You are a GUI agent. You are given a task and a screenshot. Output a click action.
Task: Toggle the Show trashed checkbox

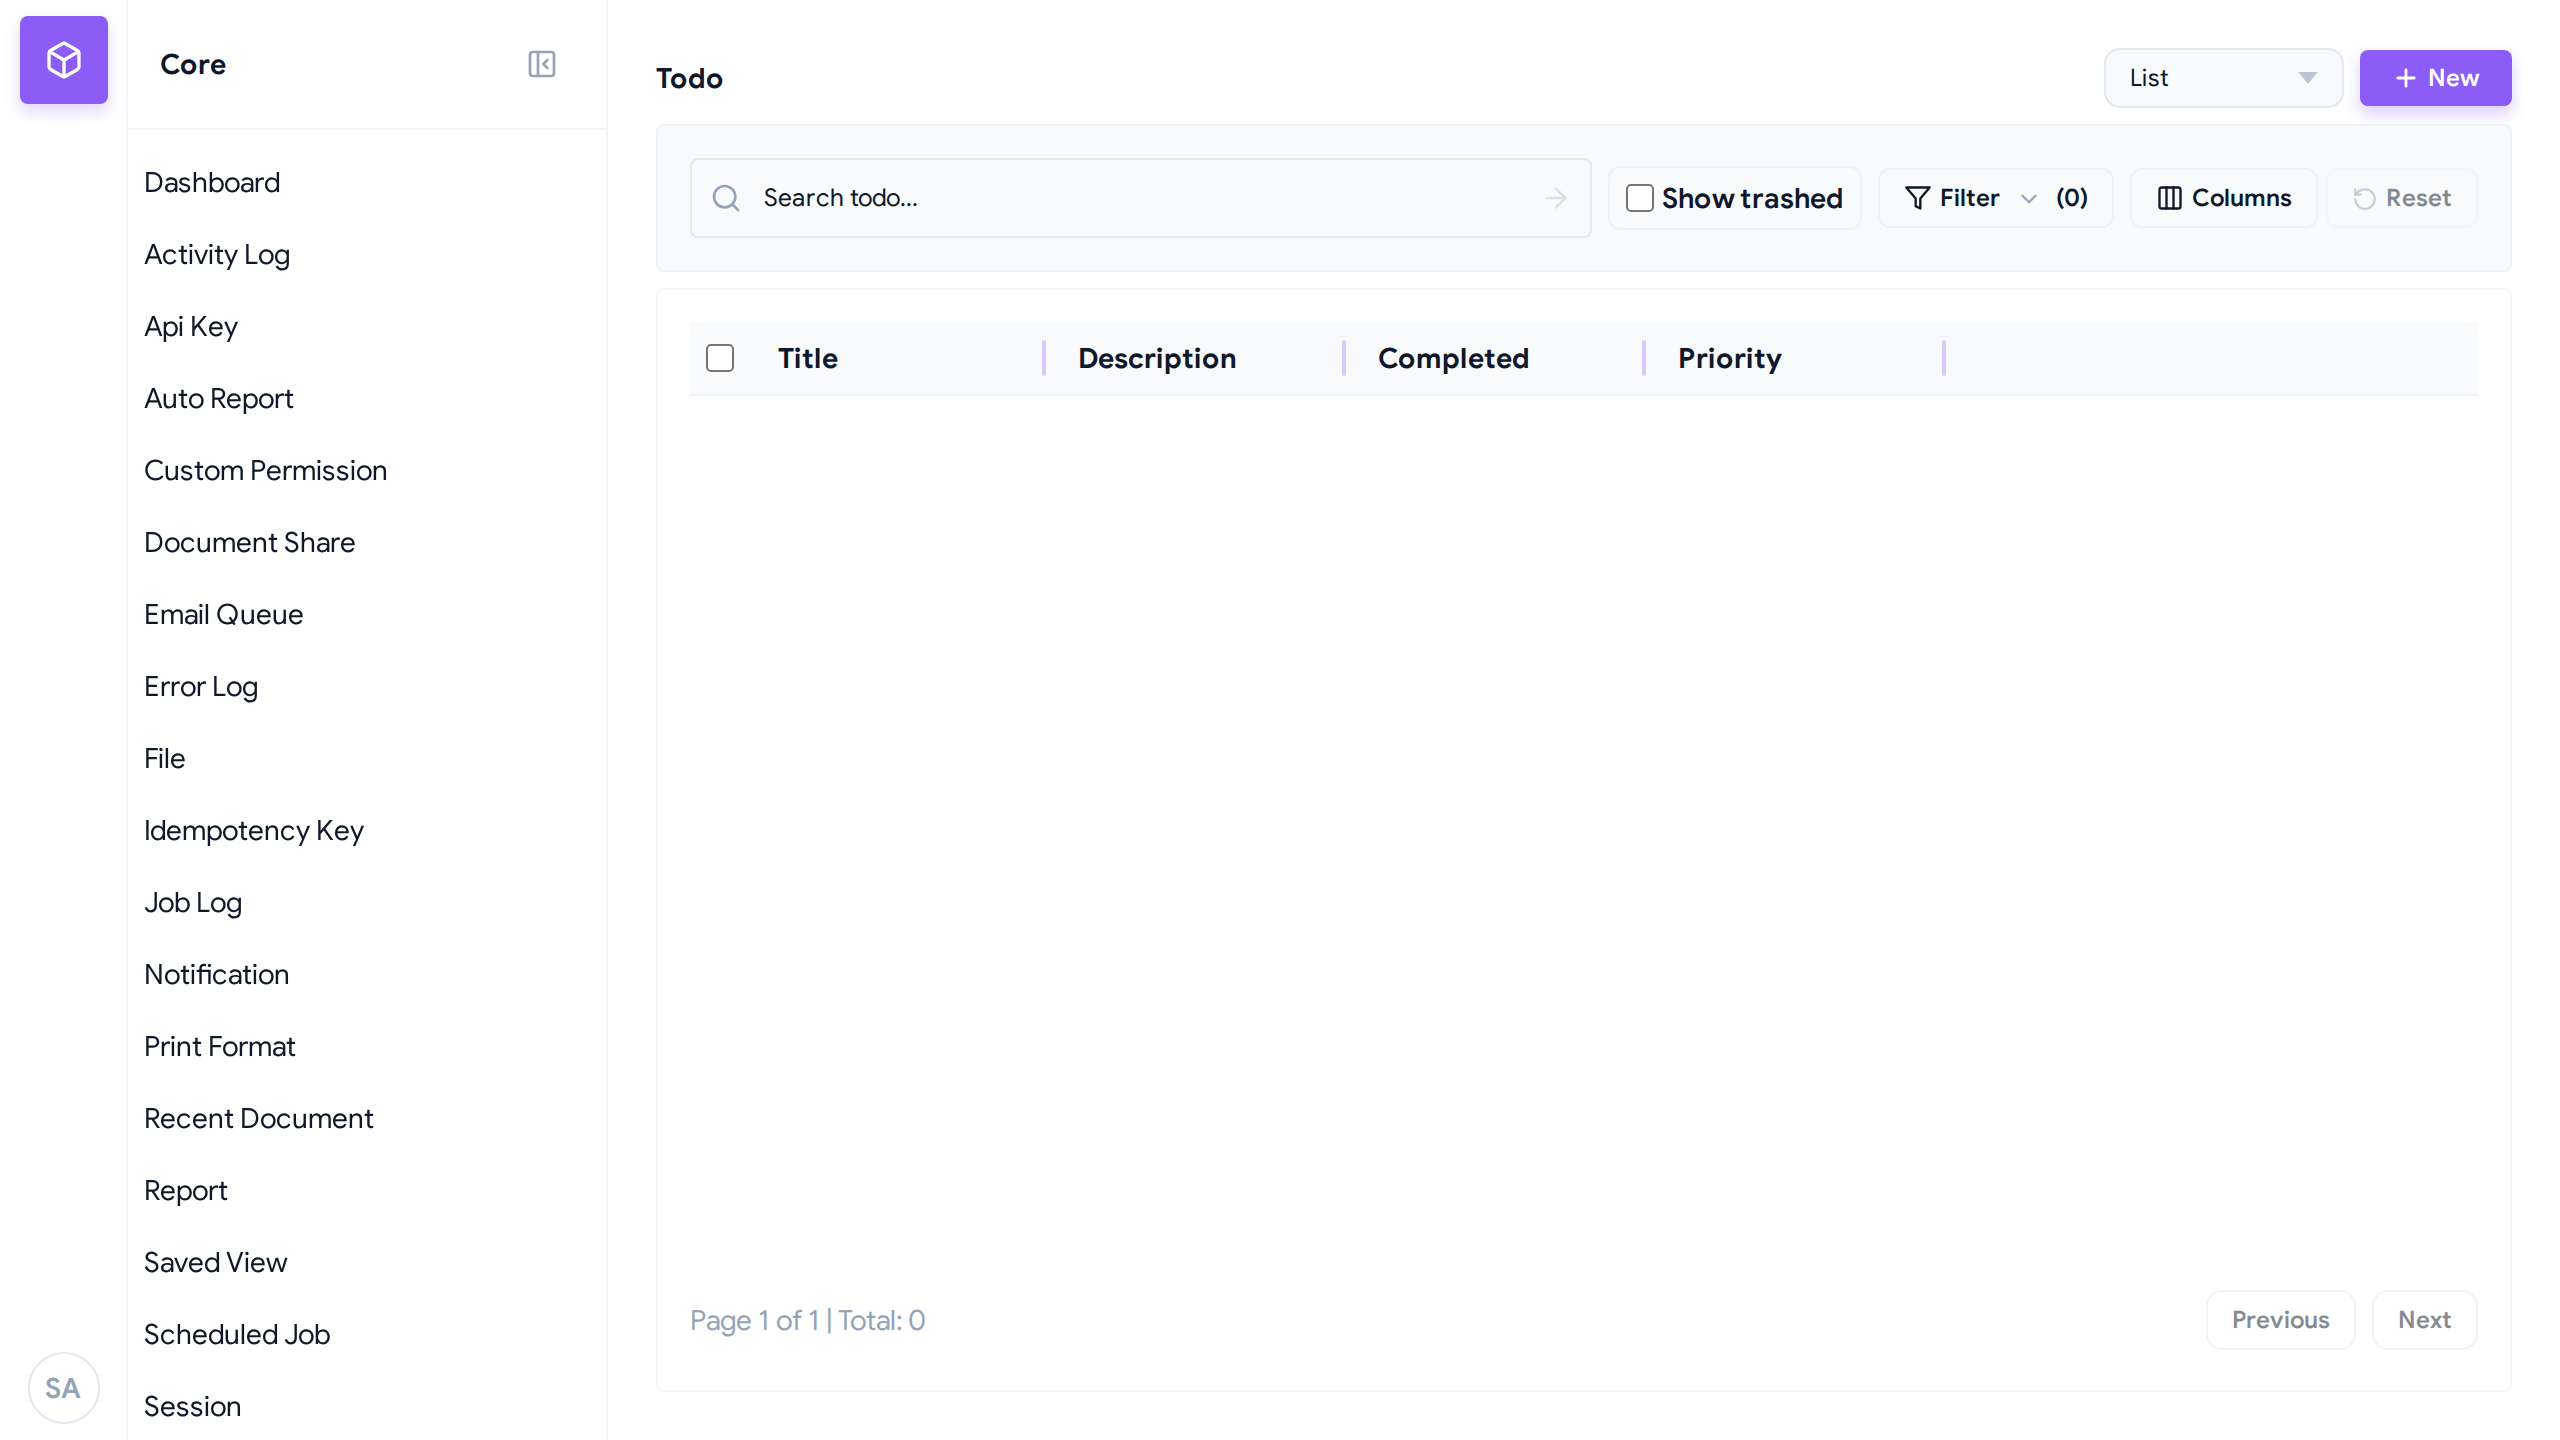click(1639, 198)
